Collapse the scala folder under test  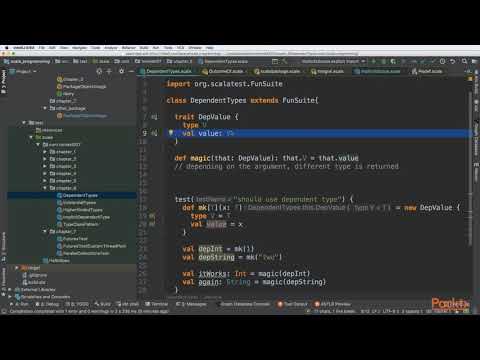click(31, 137)
